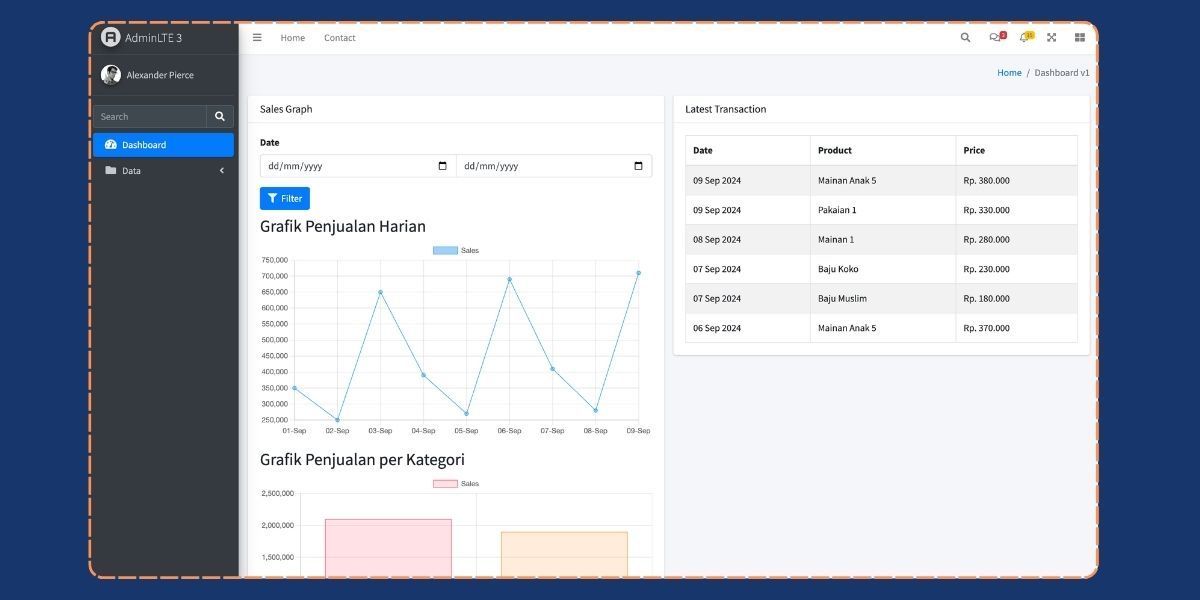The width and height of the screenshot is (1200, 600).
Task: Toggle the sidebar with the hamburger icon
Action: pyautogui.click(x=257, y=37)
